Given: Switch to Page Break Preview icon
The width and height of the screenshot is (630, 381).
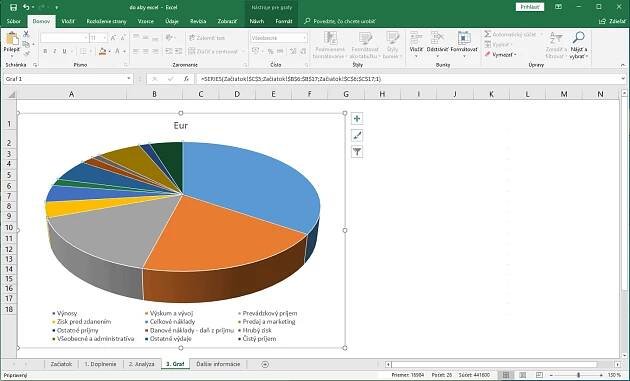Looking at the screenshot, I should point(539,375).
